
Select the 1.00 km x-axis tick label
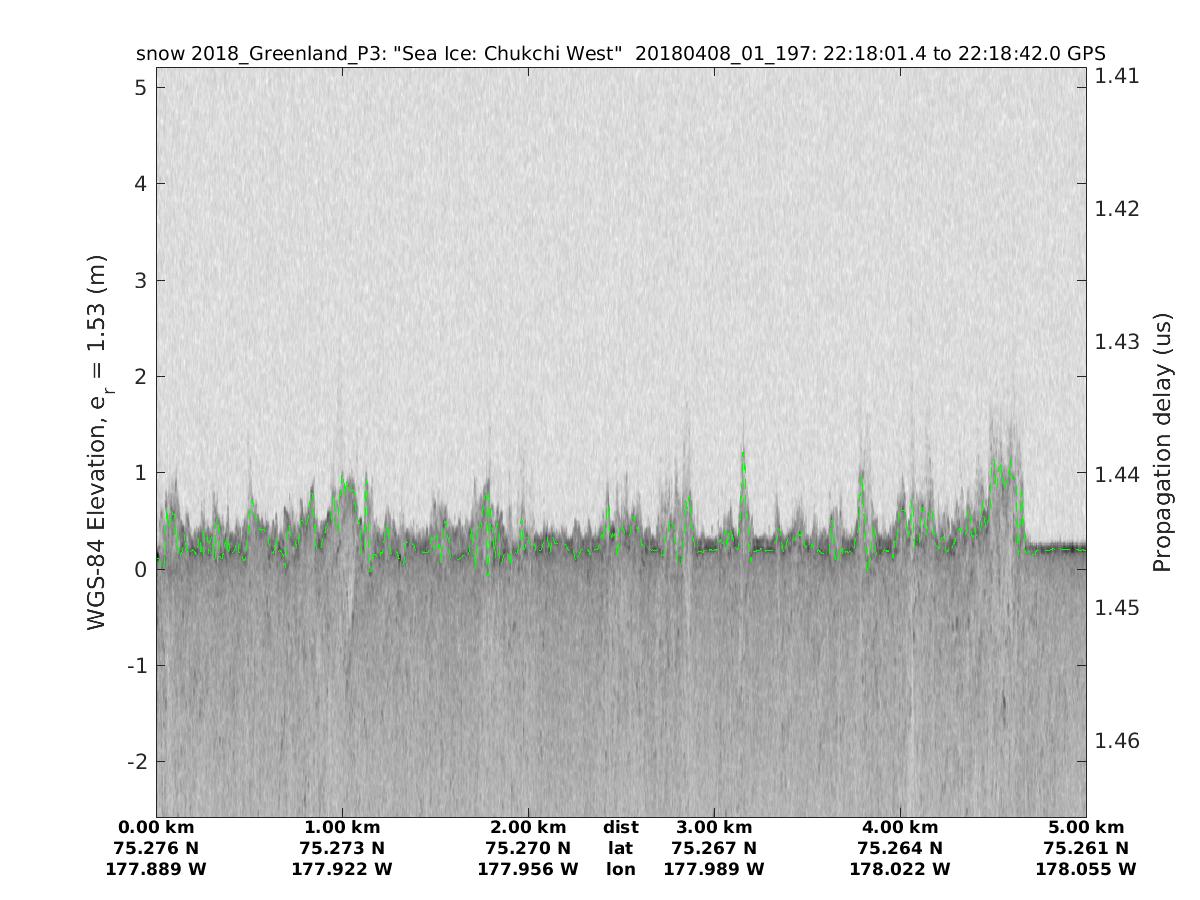(x=342, y=828)
